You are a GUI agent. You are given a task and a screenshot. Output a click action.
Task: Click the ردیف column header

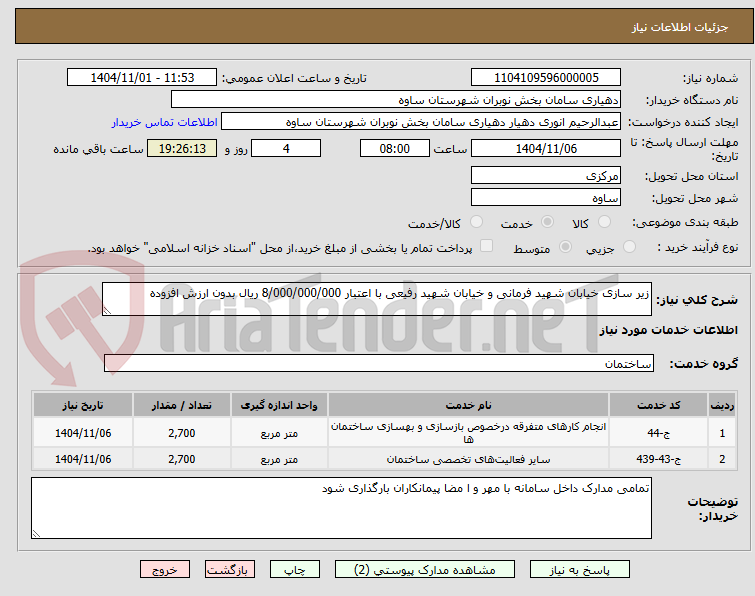[722, 405]
